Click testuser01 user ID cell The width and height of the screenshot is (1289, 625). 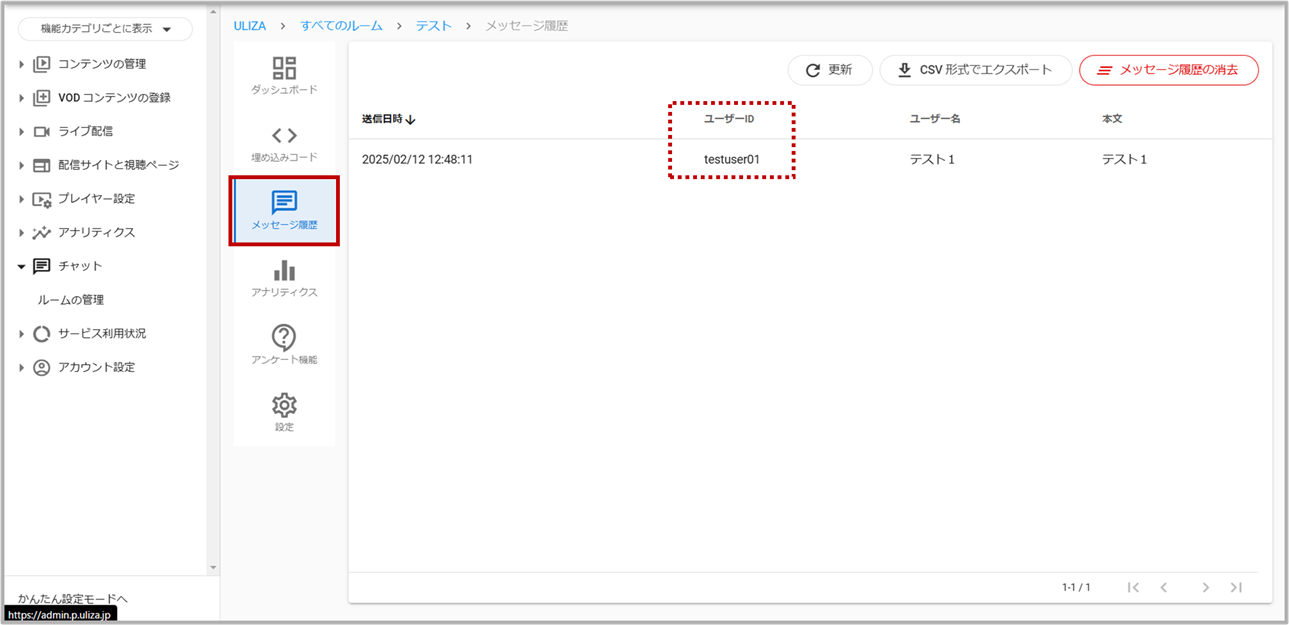(732, 159)
